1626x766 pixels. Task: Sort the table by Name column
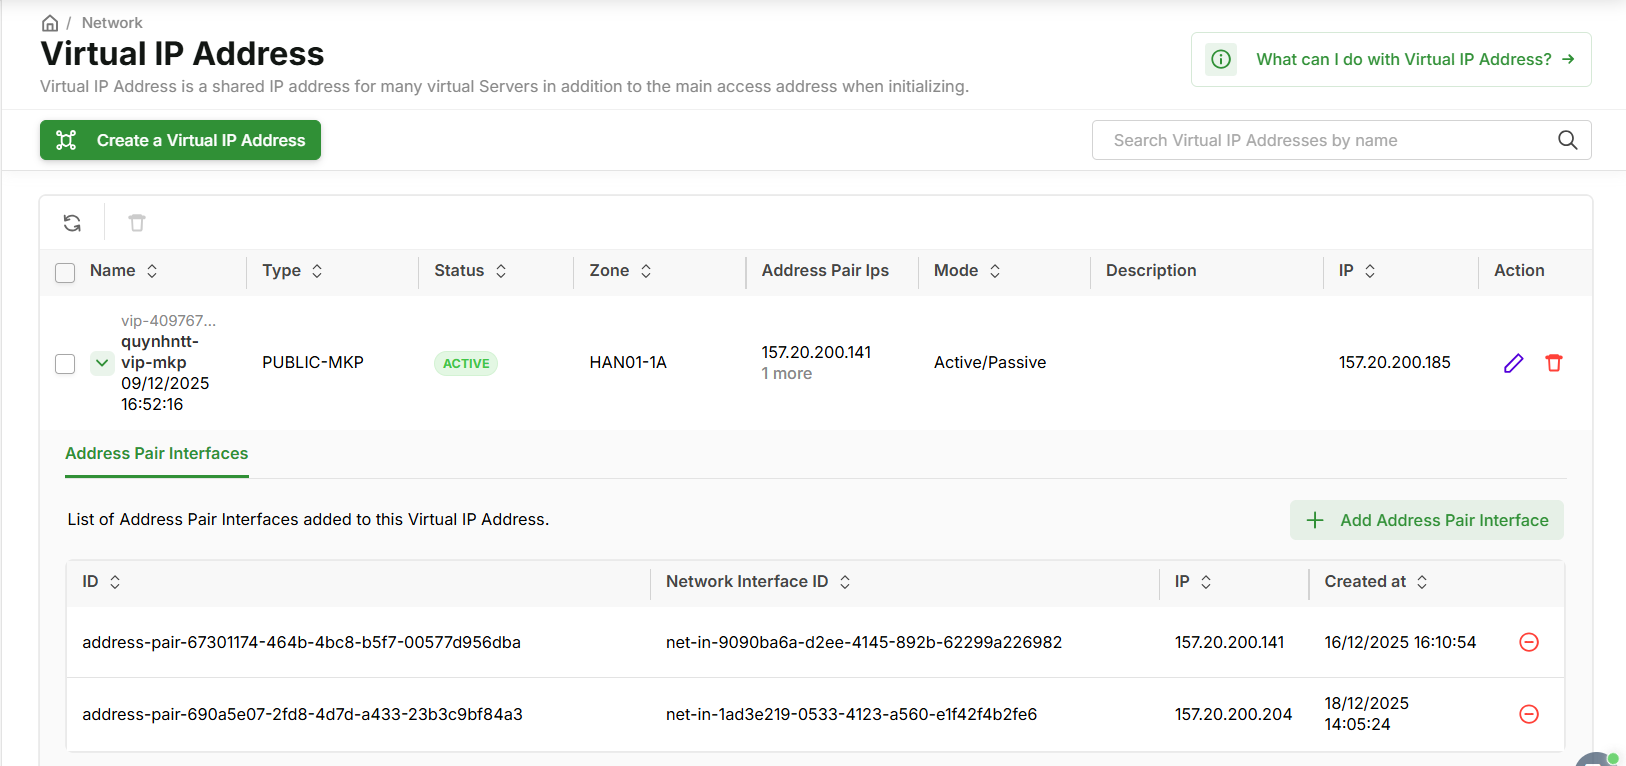tap(152, 271)
